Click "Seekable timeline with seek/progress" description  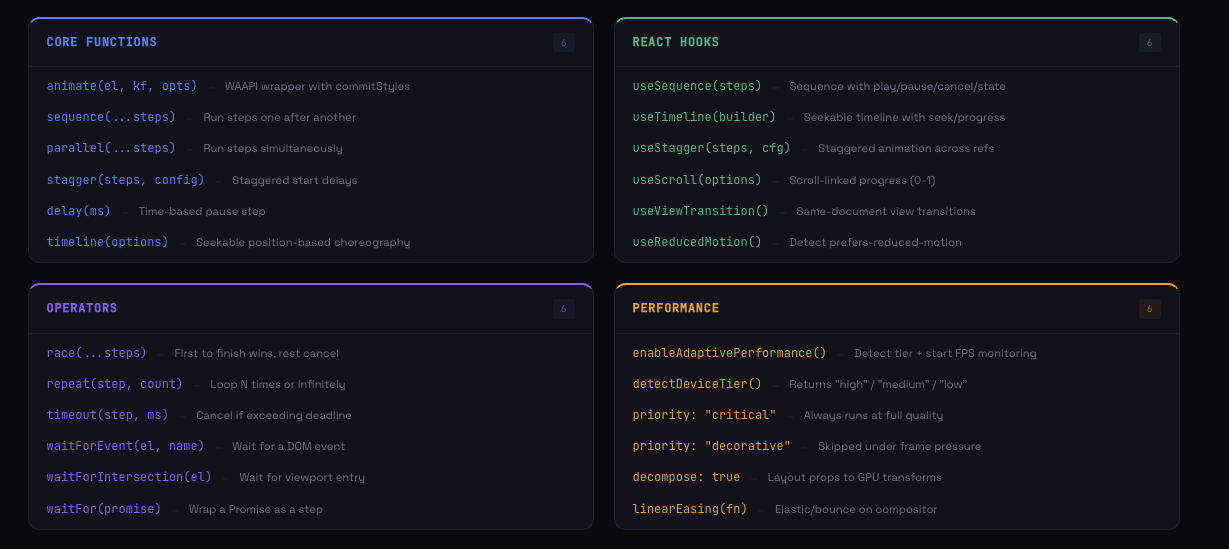tap(904, 117)
